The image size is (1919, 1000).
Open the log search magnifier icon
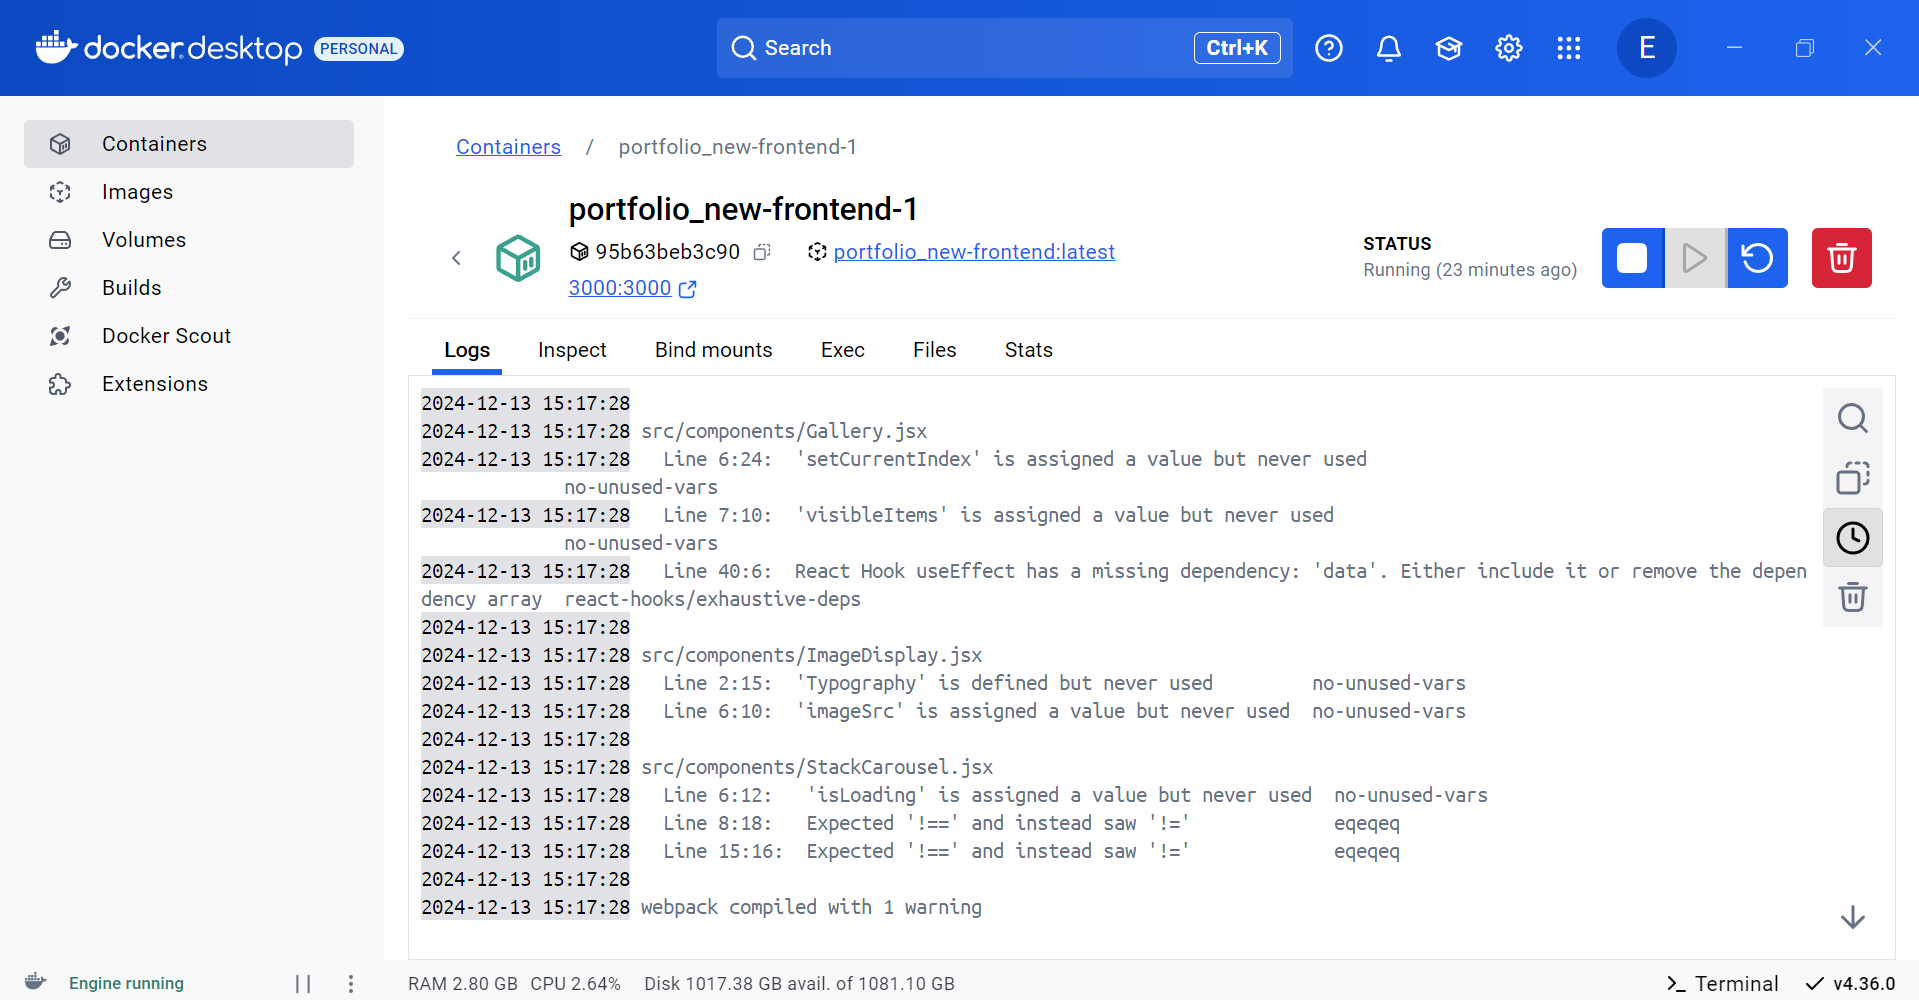coord(1853,418)
